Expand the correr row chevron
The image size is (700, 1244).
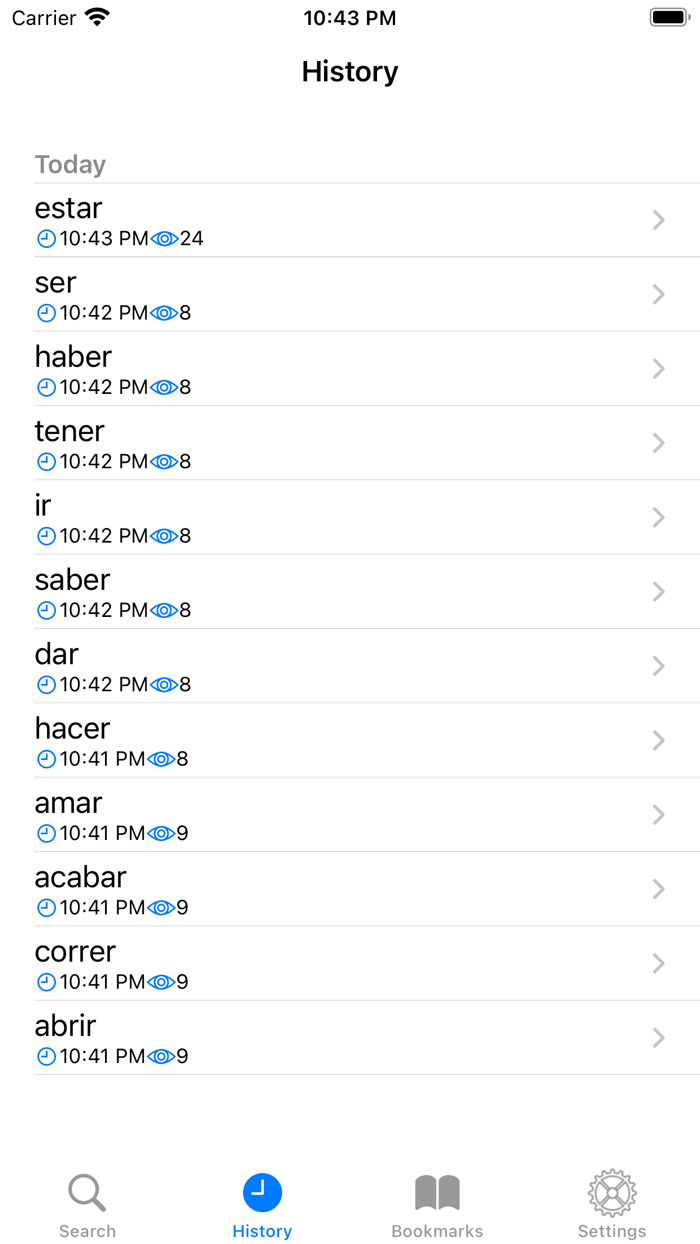[x=657, y=963]
